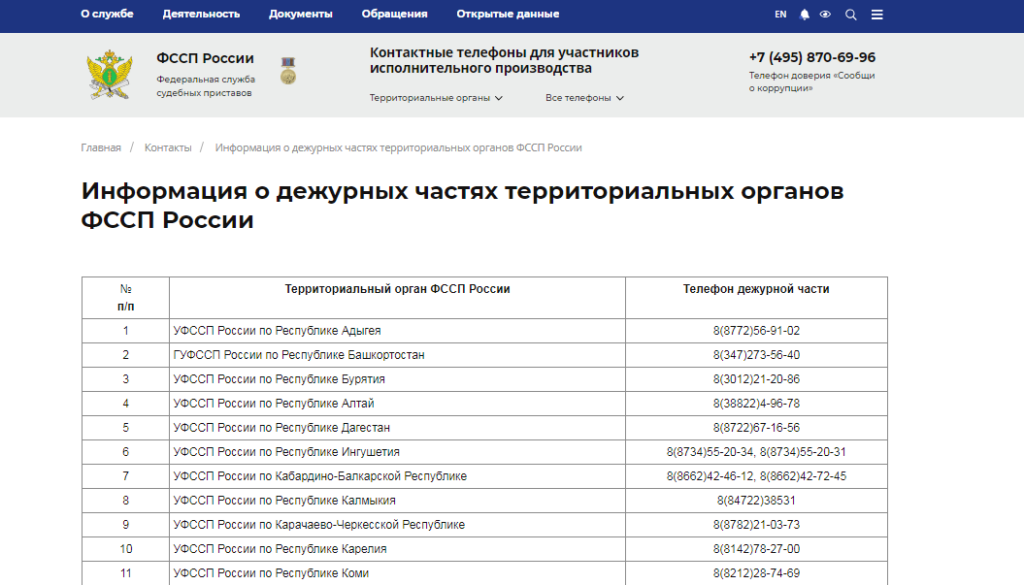1024x585 pixels.
Task: Expand the Территориальные органы dropdown
Action: point(436,98)
